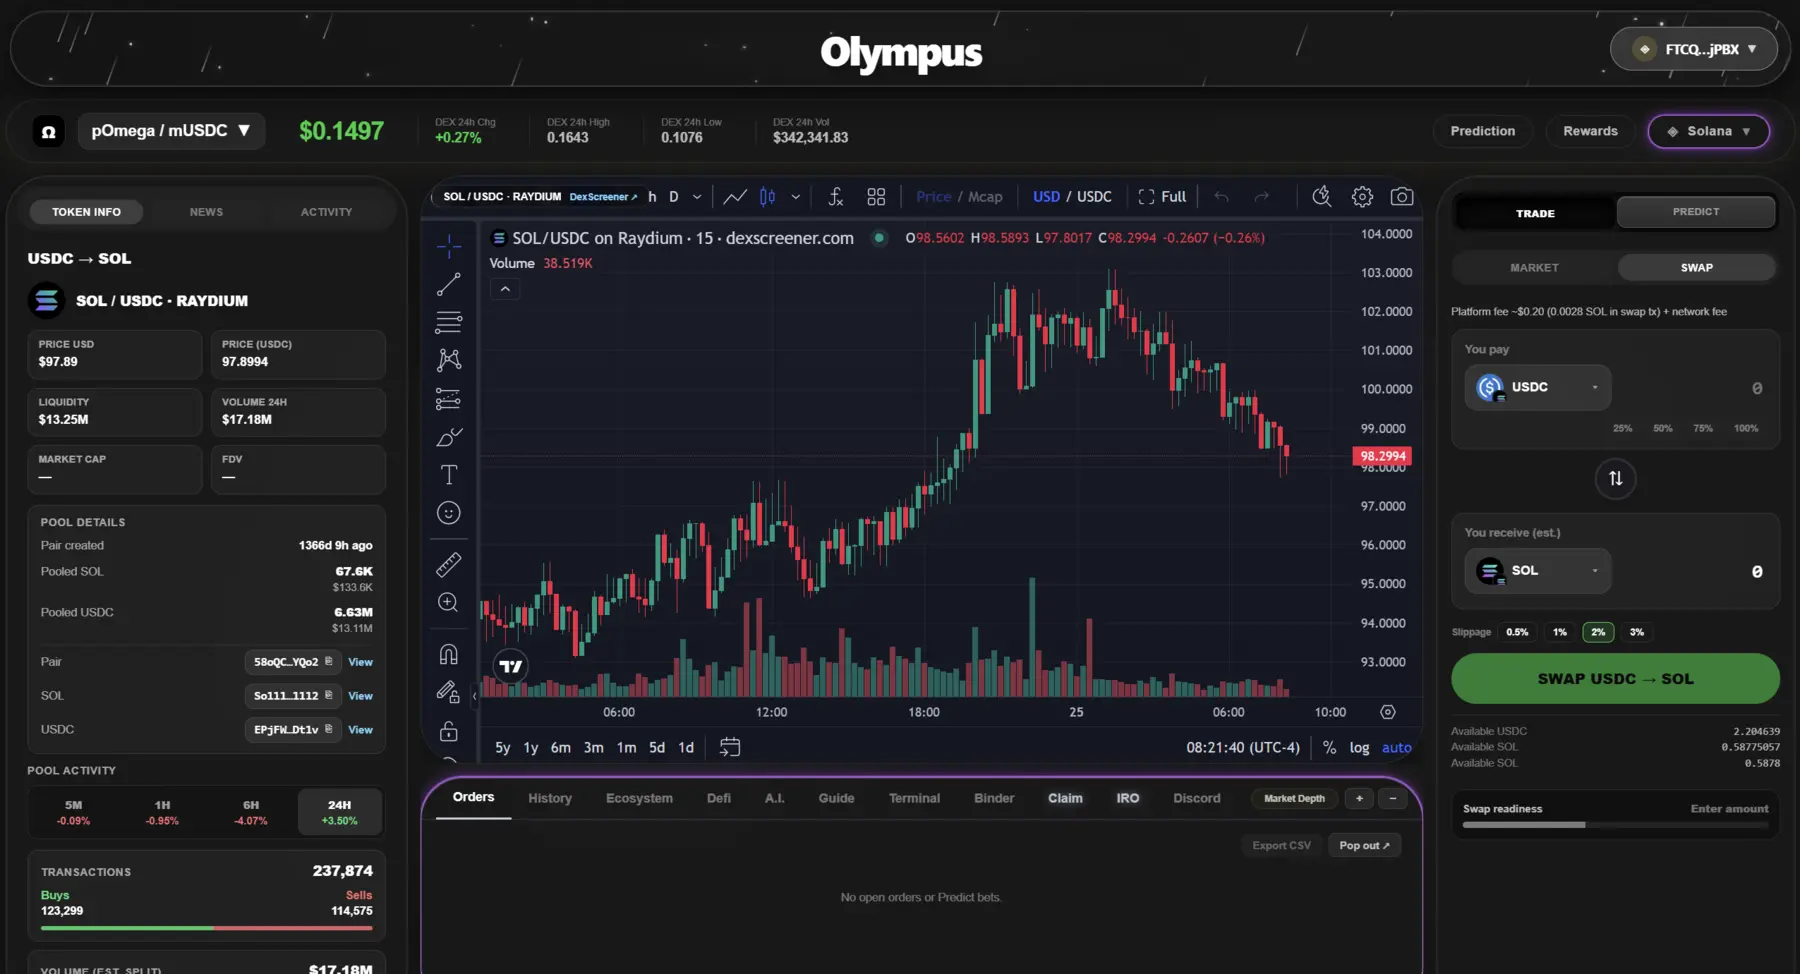Set slippage to 0.5%
The width and height of the screenshot is (1800, 974).
(x=1517, y=632)
